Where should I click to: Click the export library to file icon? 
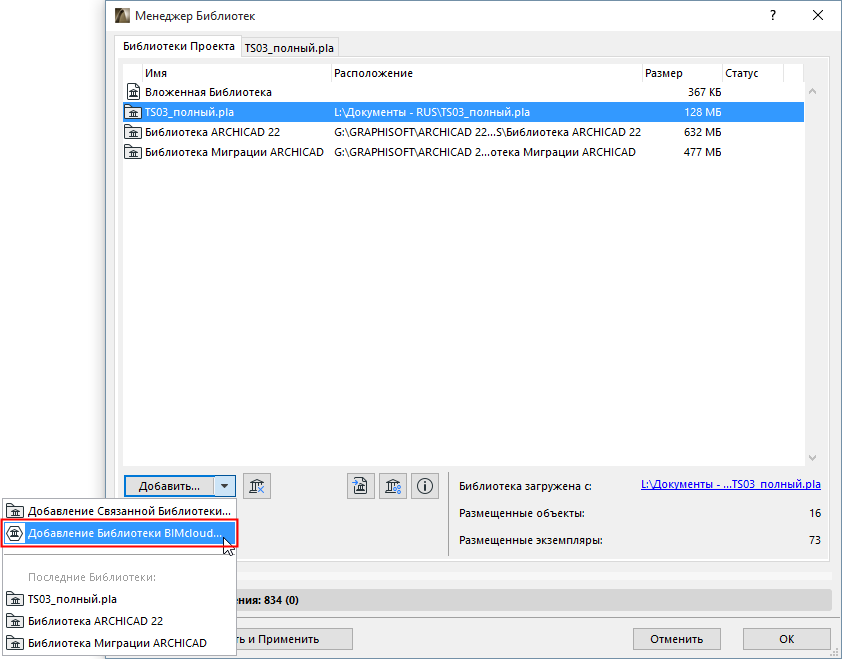click(x=361, y=486)
